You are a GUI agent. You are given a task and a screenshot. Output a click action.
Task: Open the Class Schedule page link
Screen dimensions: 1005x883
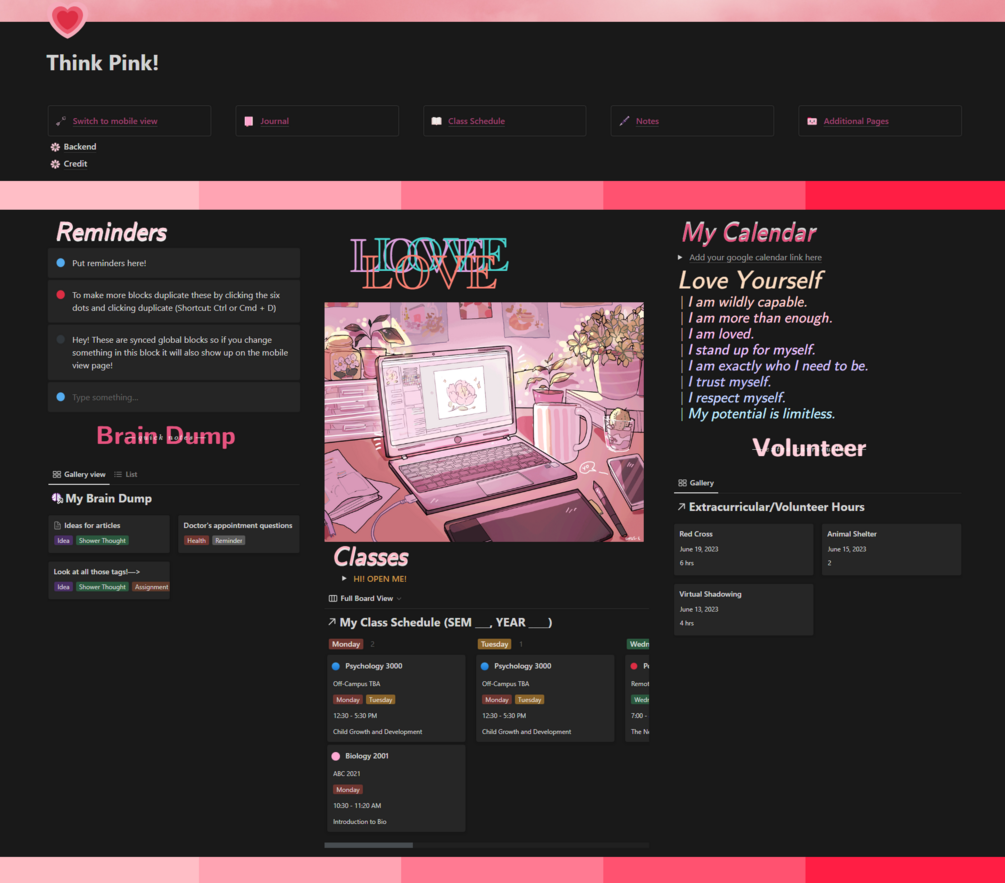click(x=476, y=121)
